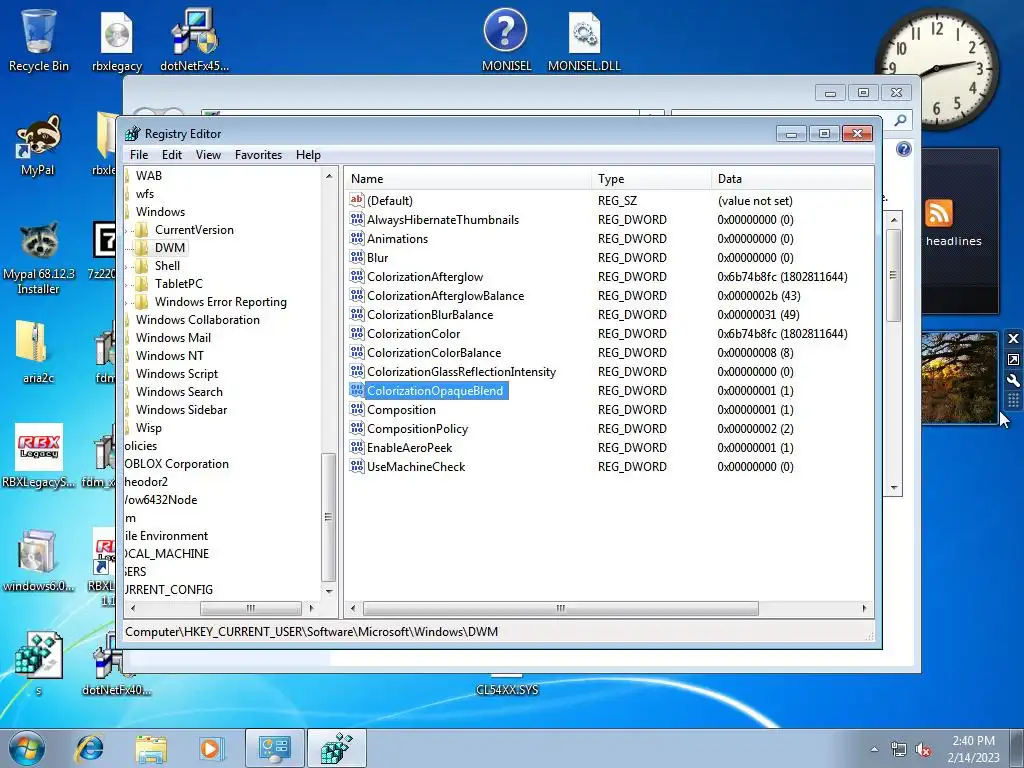Select the Windows NT key
Viewport: 1024px width, 768px height.
[170, 356]
